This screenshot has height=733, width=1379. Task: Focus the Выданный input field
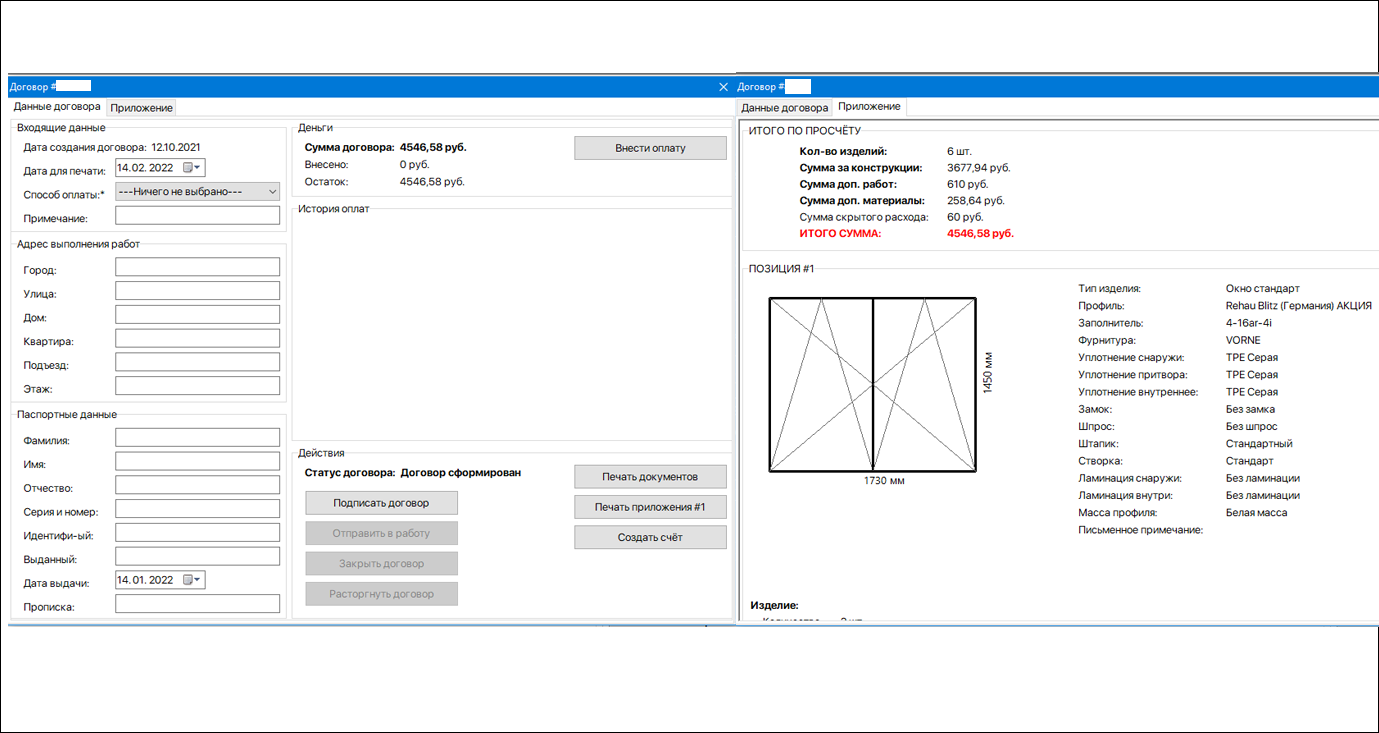coord(198,556)
